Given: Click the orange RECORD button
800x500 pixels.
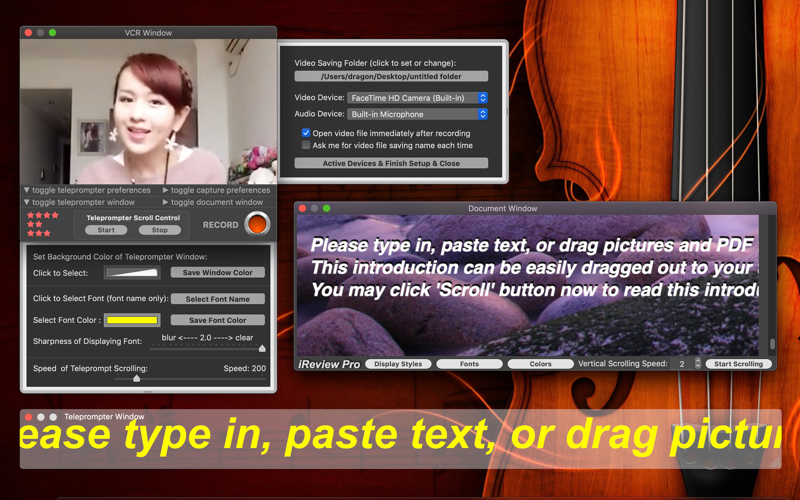Looking at the screenshot, I should click(257, 224).
